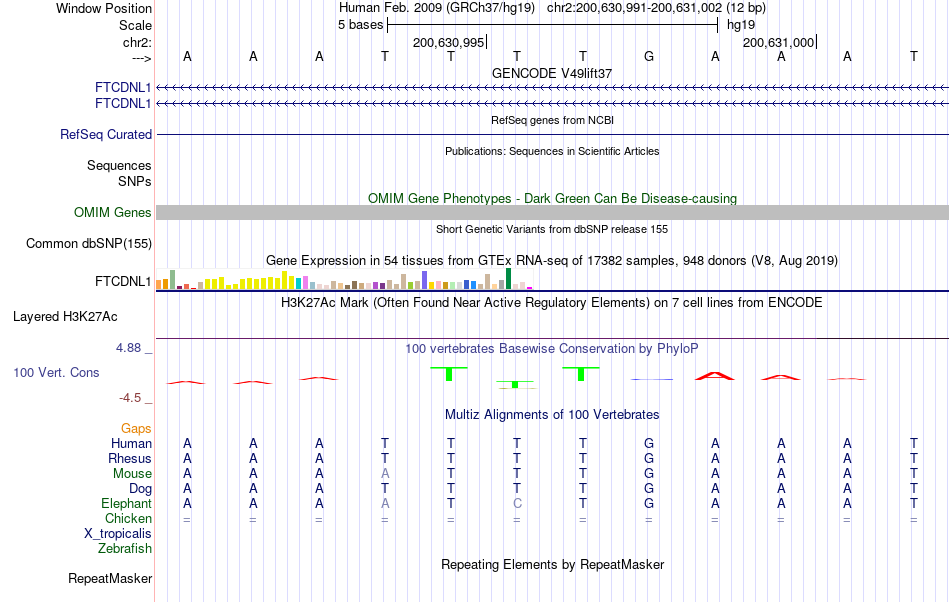Screen dimensions: 950x602
Task: Click the Mouse species row label
Action: click(132, 474)
